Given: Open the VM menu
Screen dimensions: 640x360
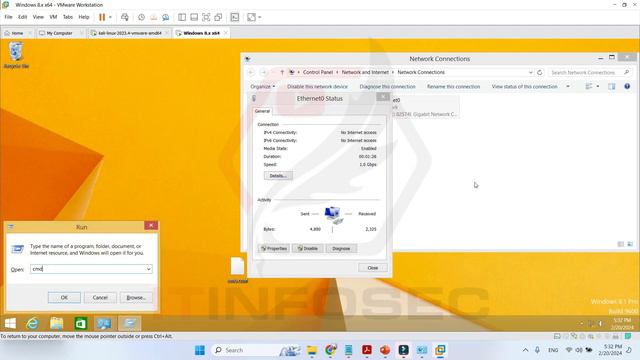Looking at the screenshot, I should point(53,17).
